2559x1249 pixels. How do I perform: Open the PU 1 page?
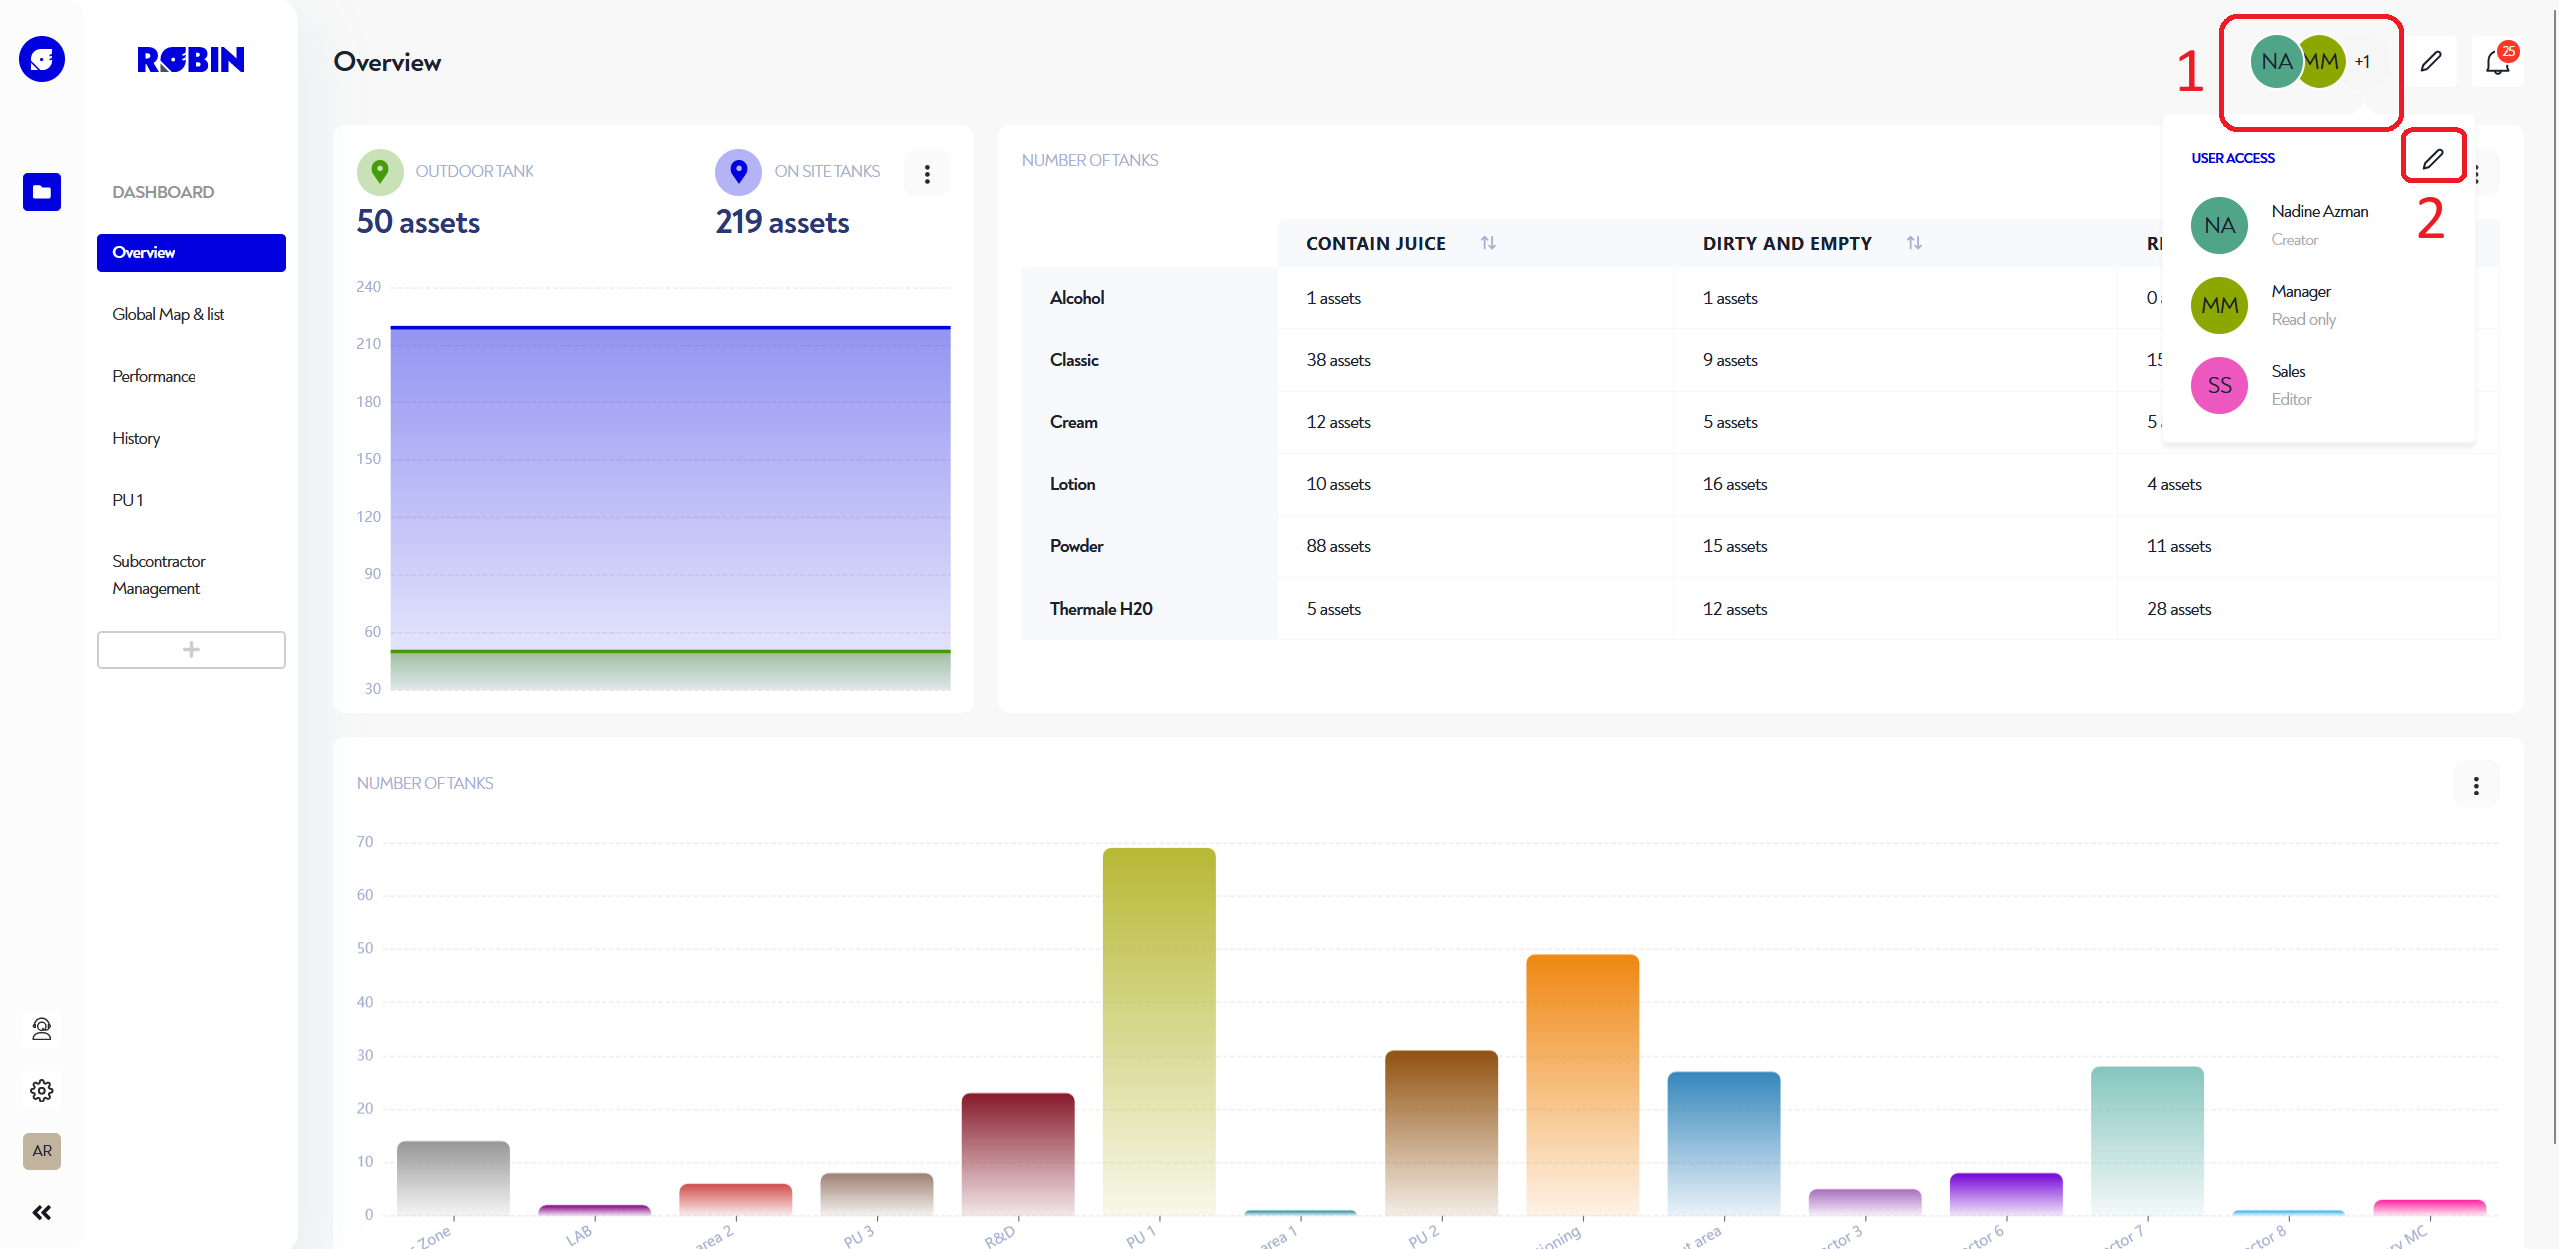coord(128,500)
